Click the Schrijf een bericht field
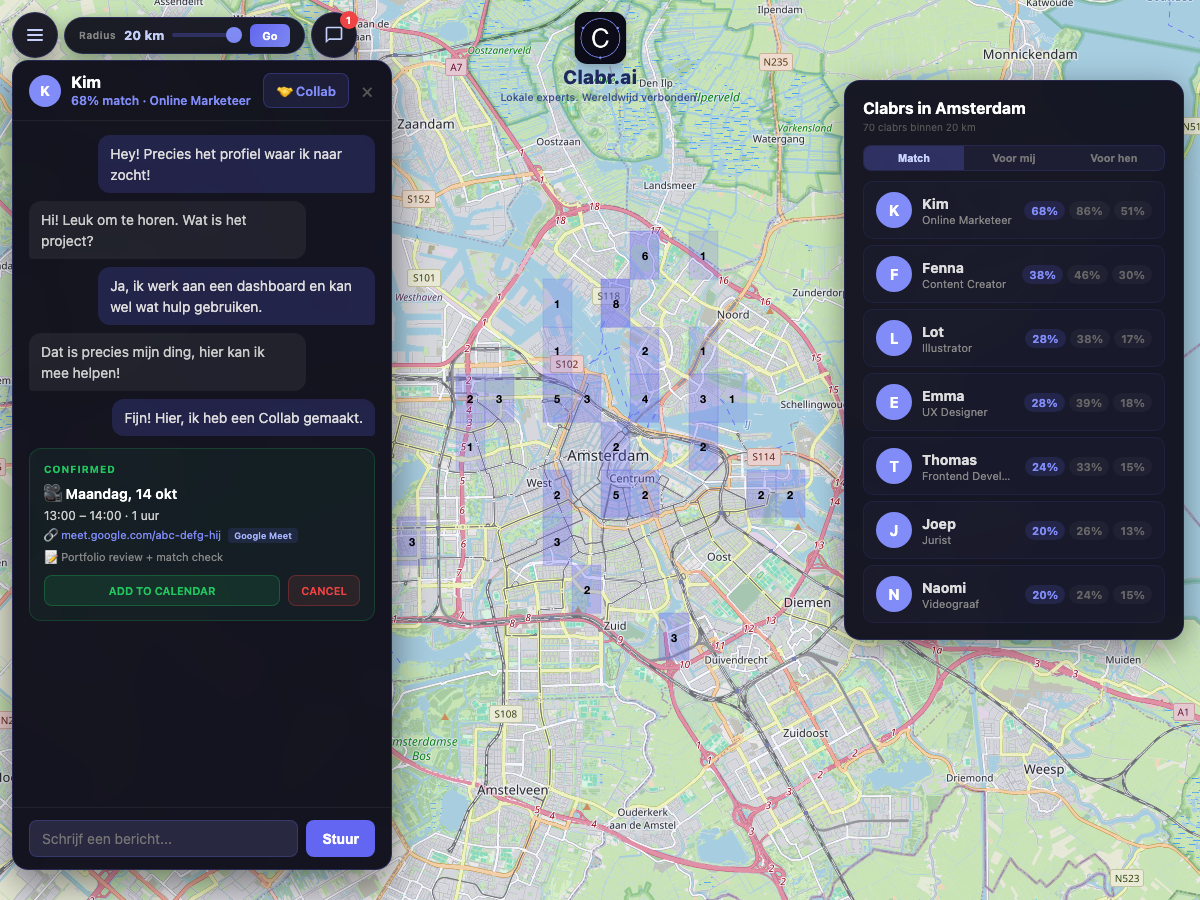The image size is (1200, 900). (163, 838)
